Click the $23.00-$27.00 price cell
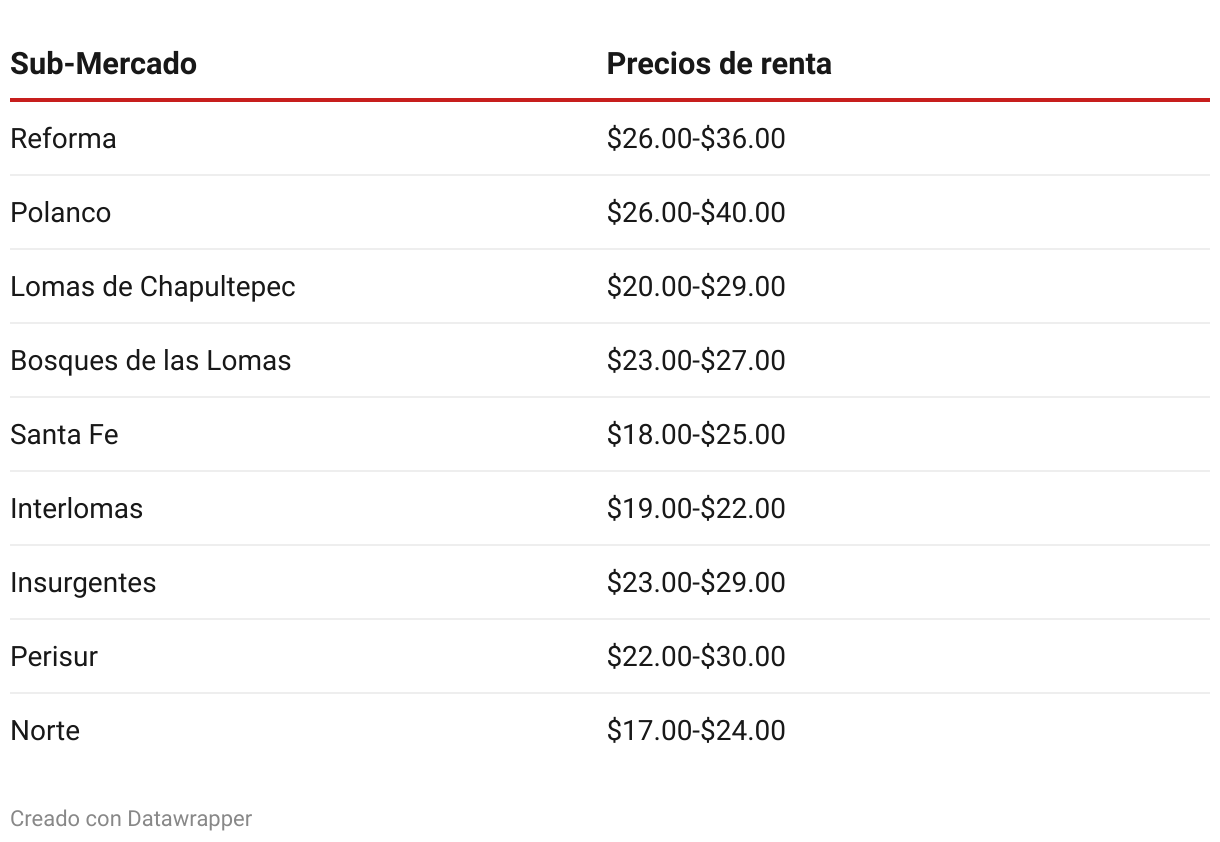 tap(696, 360)
